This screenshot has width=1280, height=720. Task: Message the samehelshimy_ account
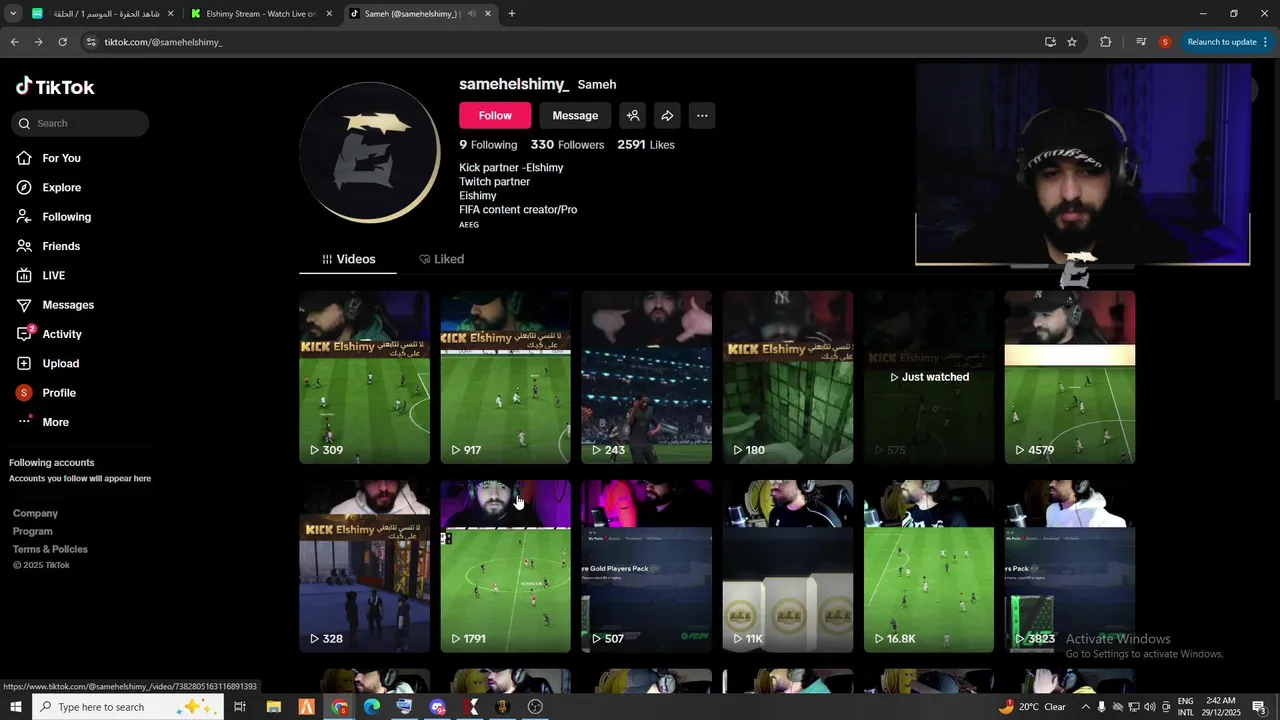tap(575, 116)
